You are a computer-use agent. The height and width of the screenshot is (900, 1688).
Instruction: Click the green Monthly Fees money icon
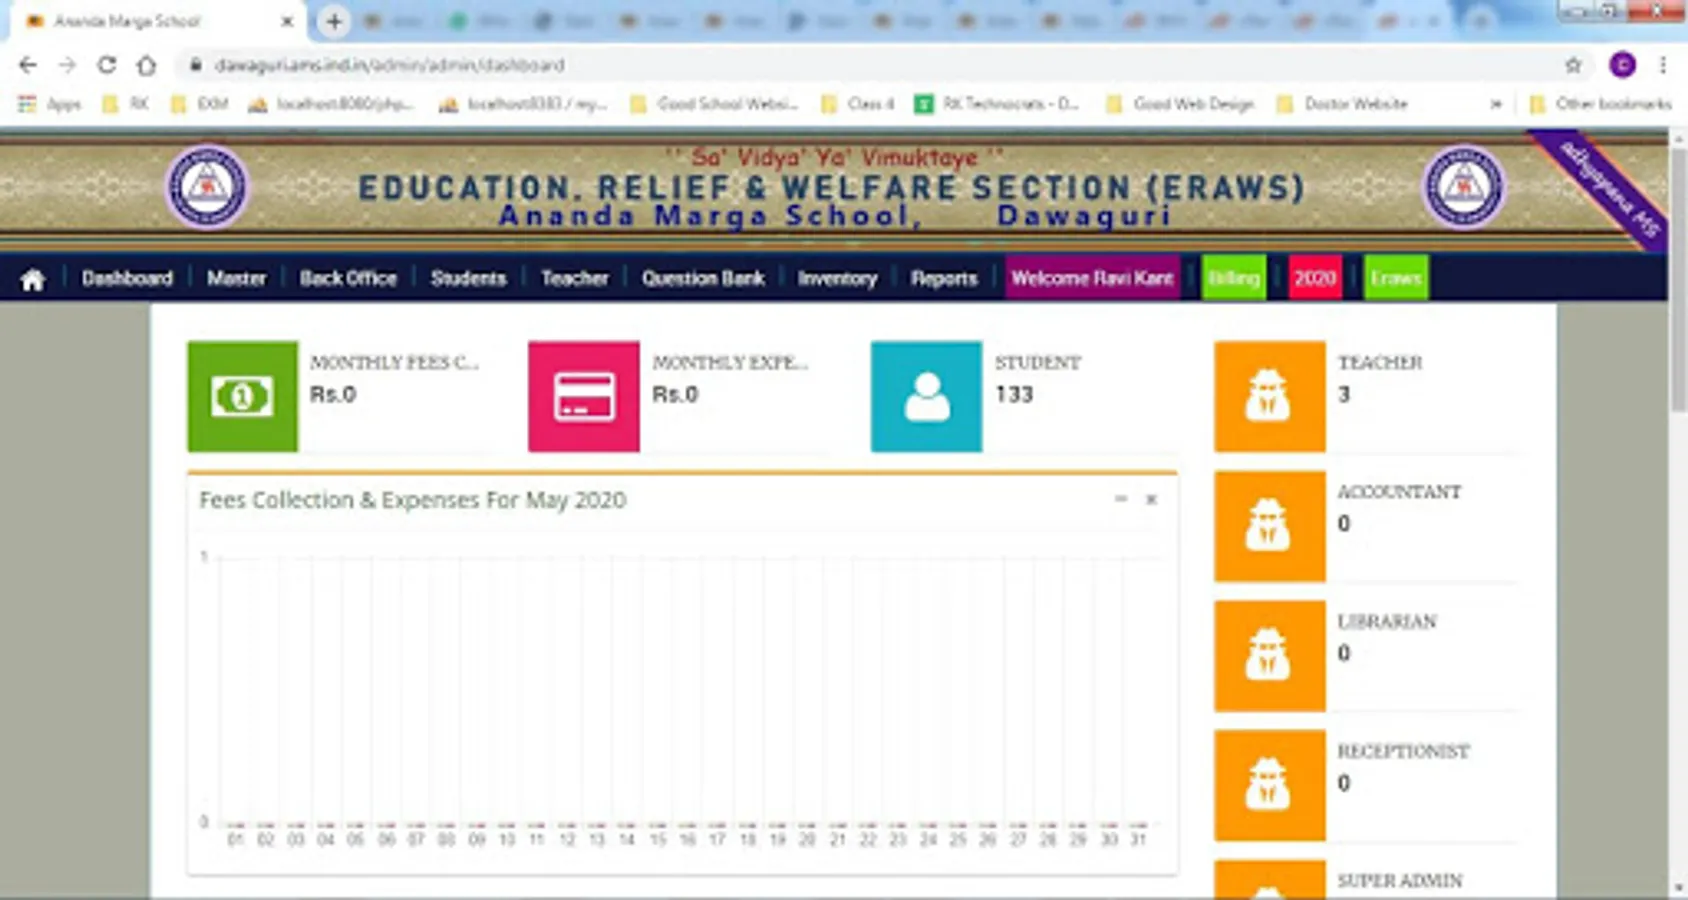point(242,397)
